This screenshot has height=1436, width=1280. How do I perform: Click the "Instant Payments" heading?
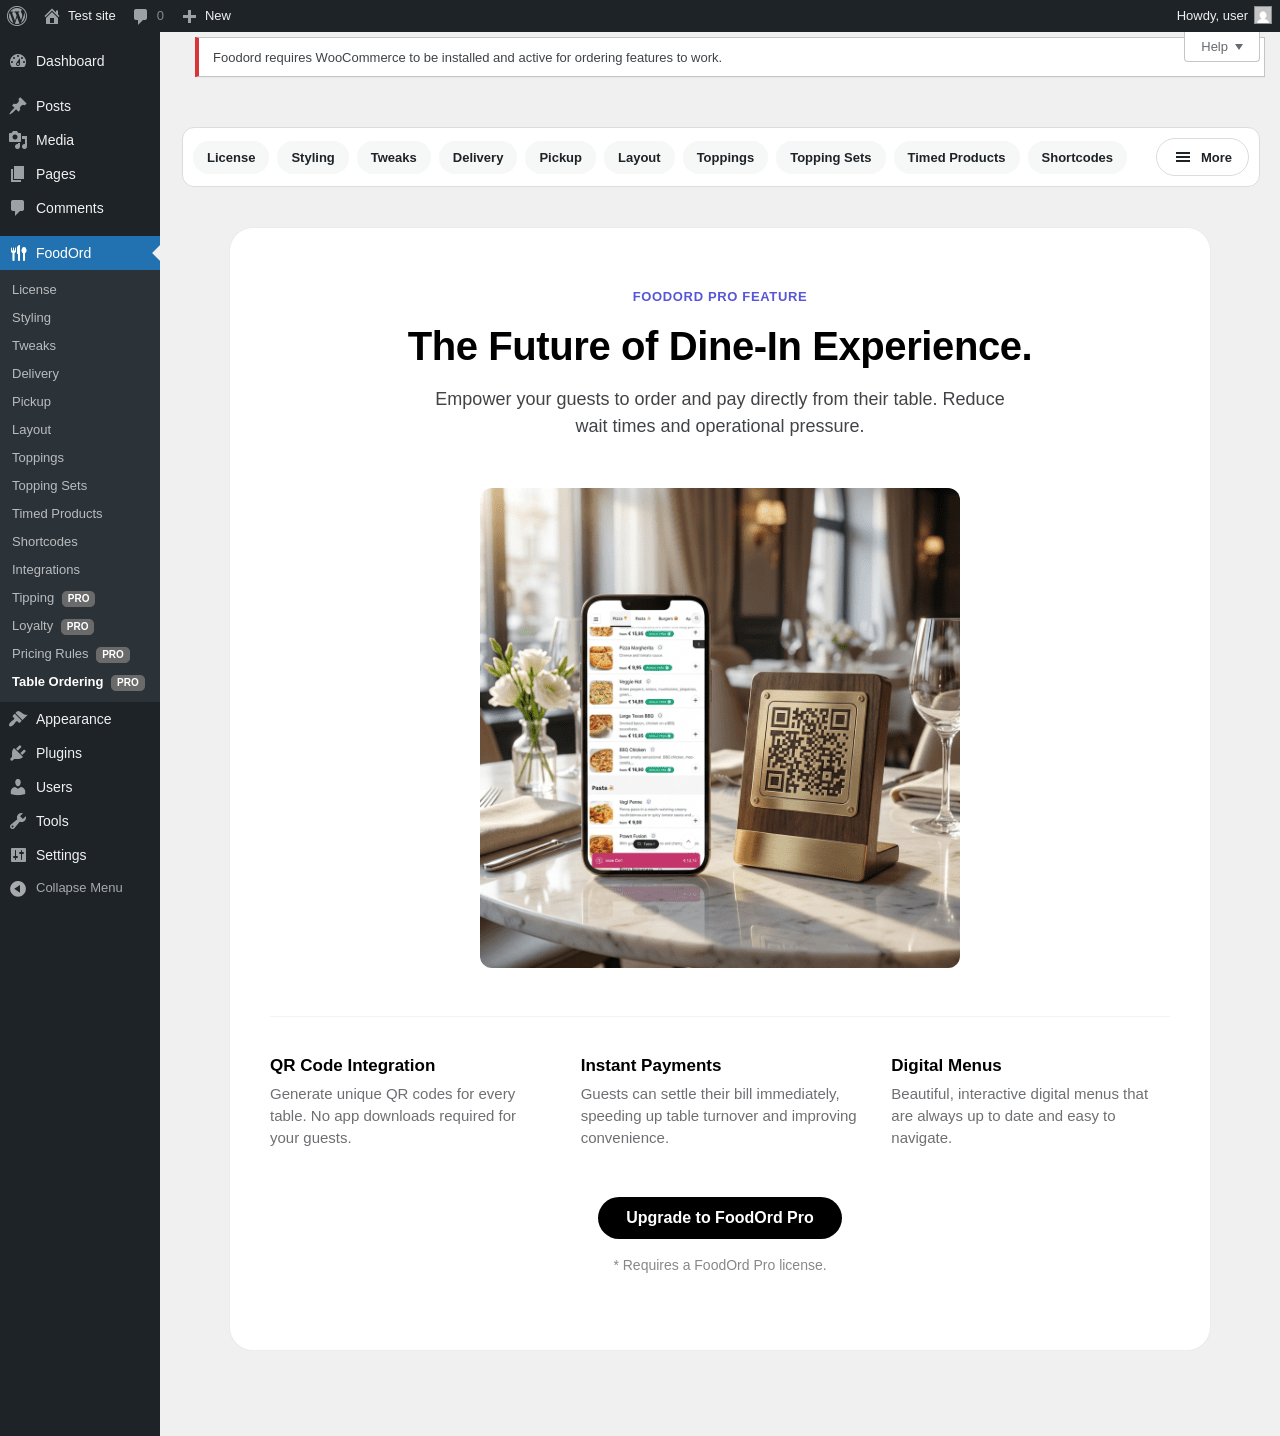[x=651, y=1066]
